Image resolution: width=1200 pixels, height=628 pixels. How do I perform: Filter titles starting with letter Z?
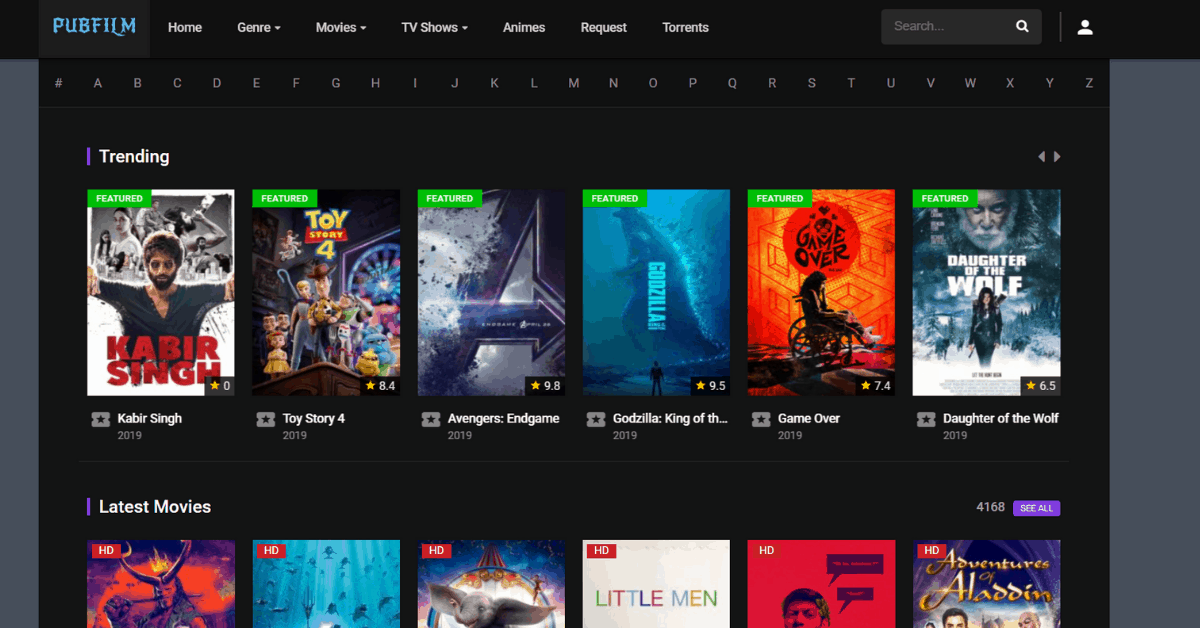tap(1089, 84)
